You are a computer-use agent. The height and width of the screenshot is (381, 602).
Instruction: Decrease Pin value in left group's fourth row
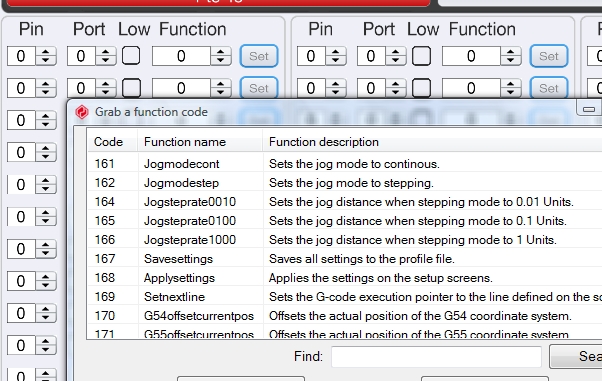(46, 157)
